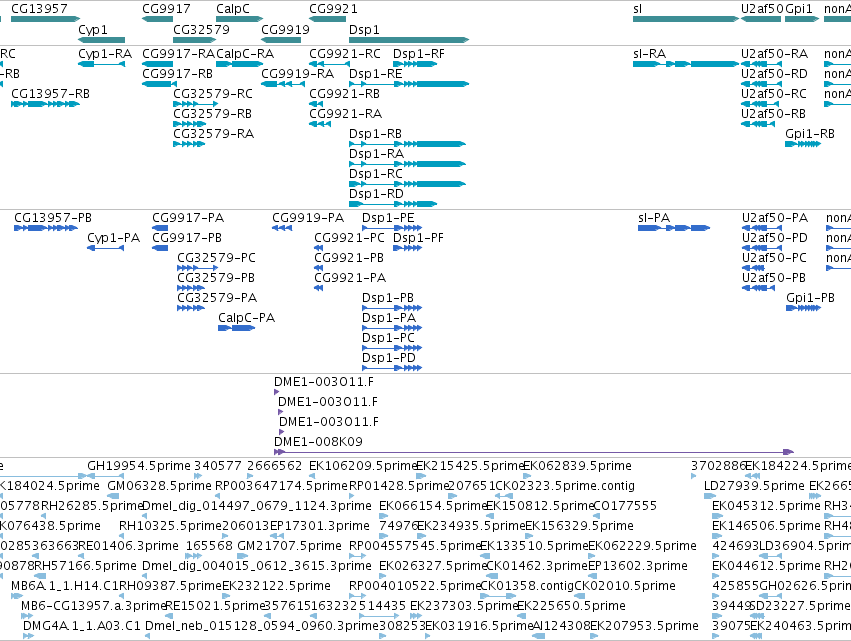Select the GM06328.5prime EST label
The height and width of the screenshot is (641, 851).
(x=160, y=486)
